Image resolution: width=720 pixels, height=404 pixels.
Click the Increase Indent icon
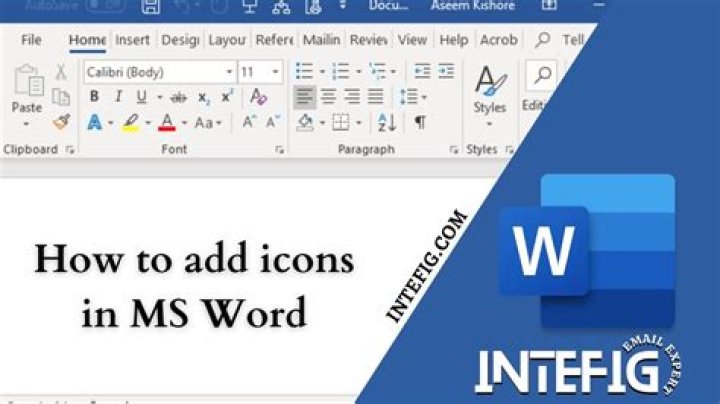(x=447, y=72)
